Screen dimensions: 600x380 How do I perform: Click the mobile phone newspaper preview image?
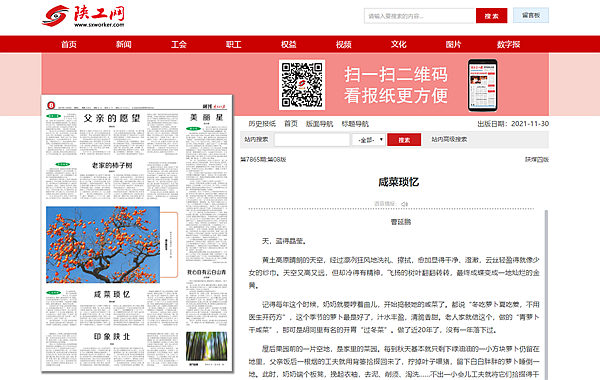coord(483,85)
